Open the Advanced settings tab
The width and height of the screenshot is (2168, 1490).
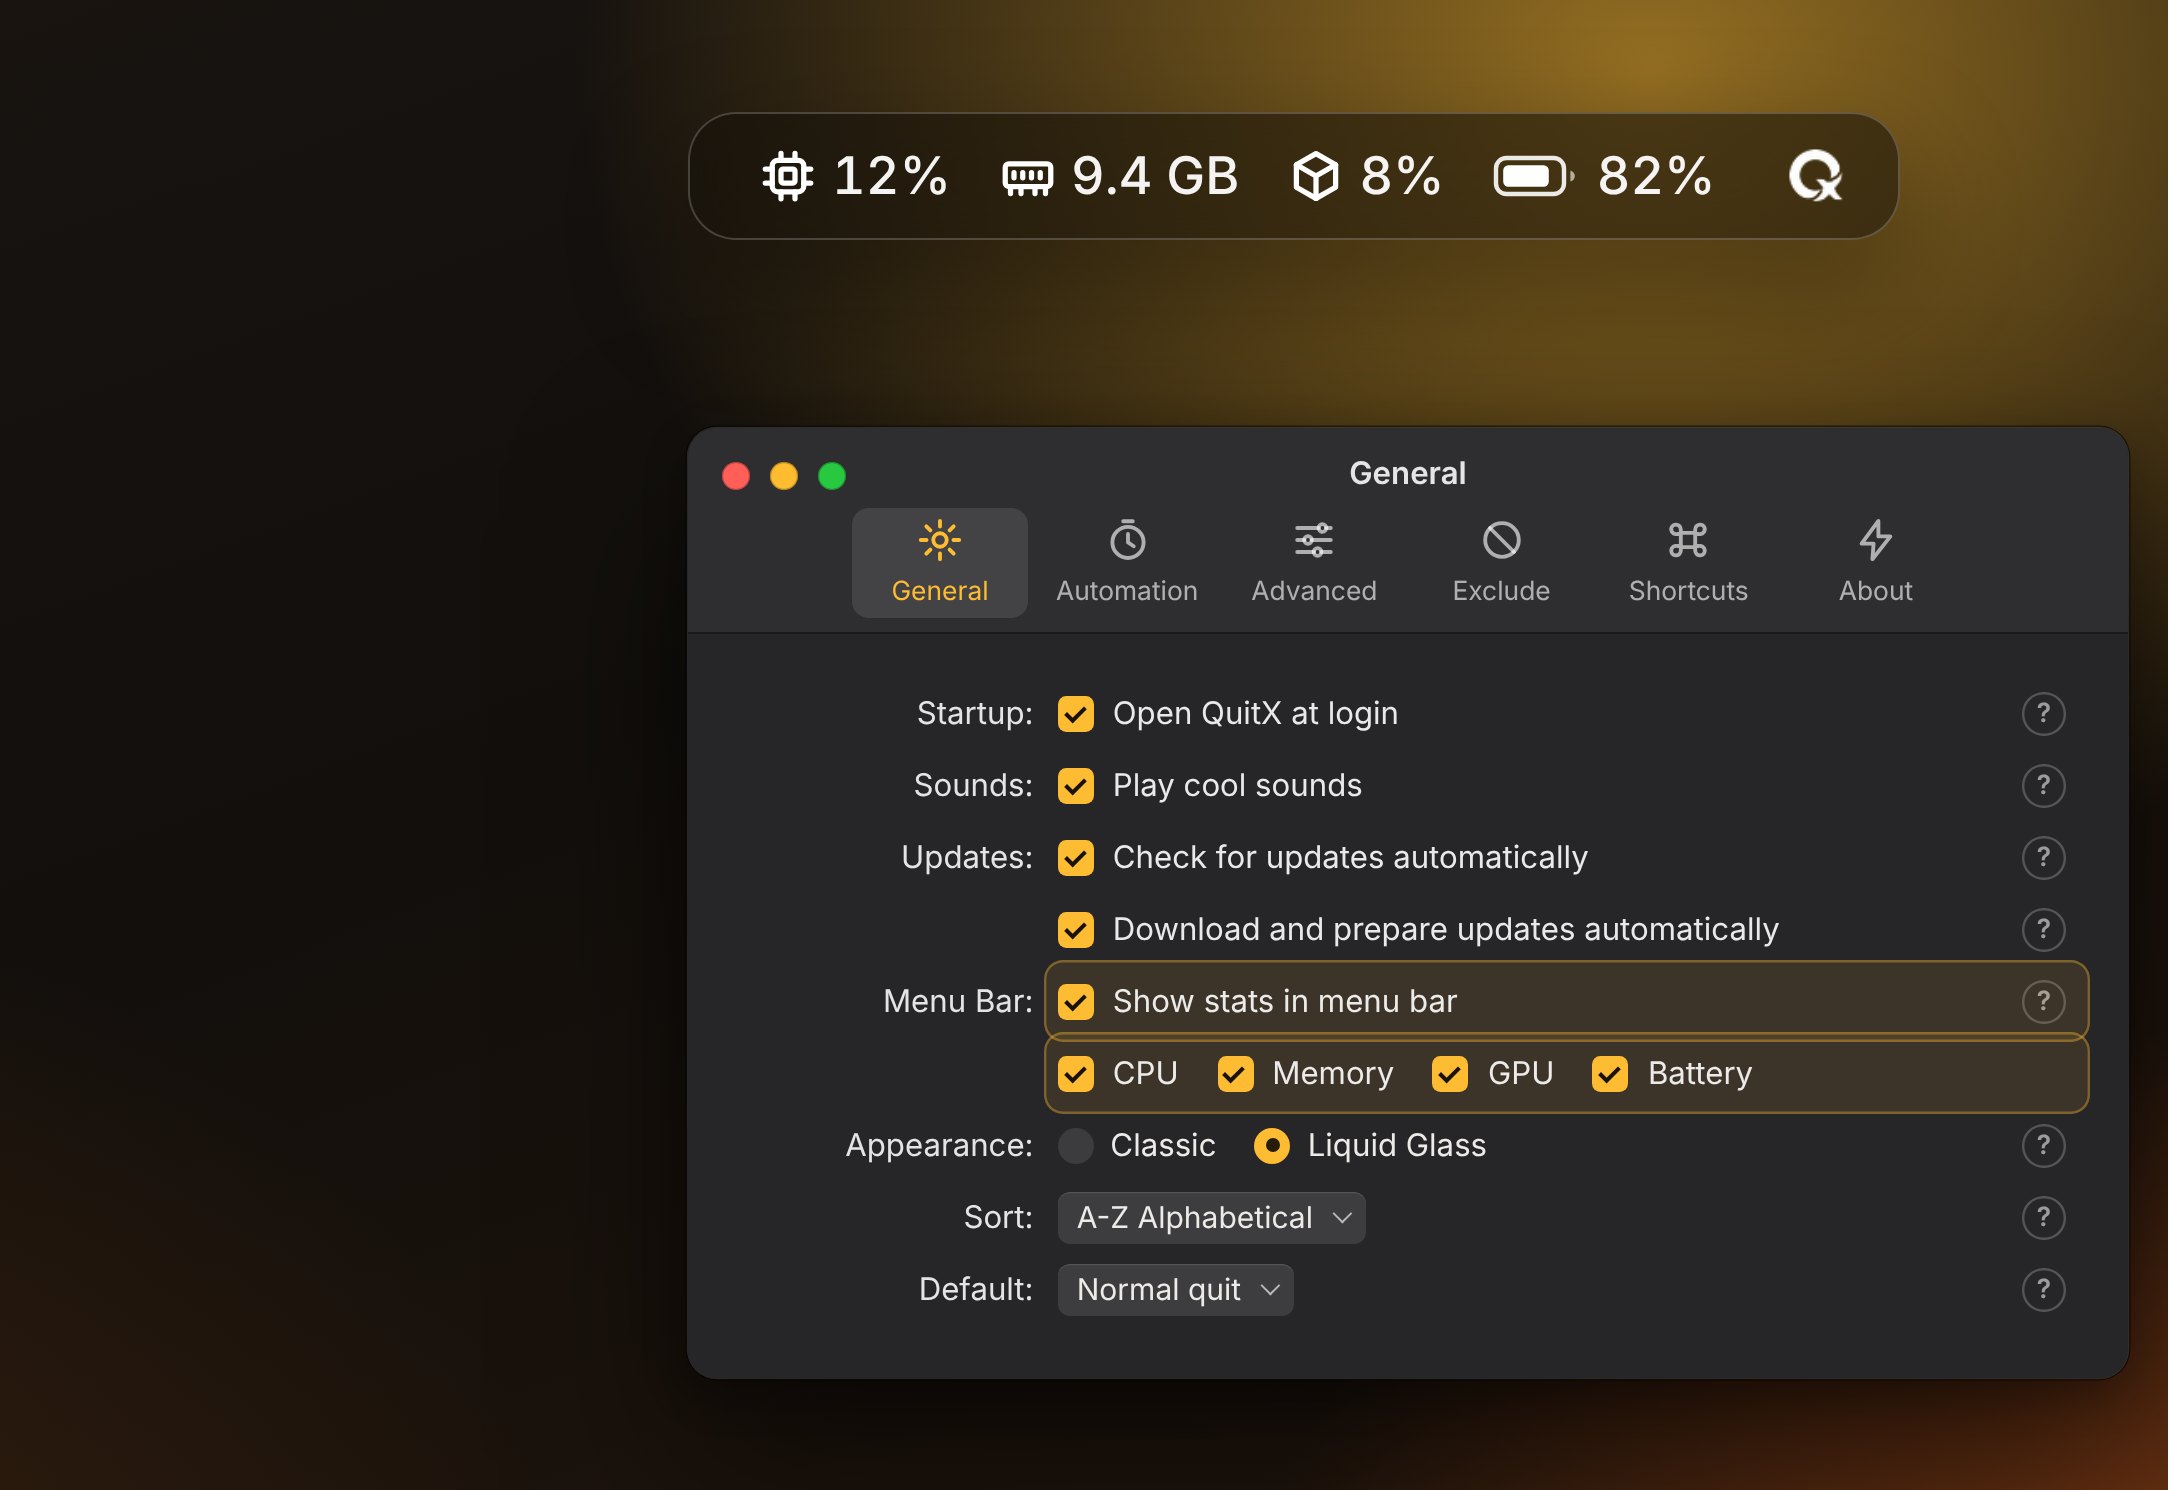click(1314, 563)
